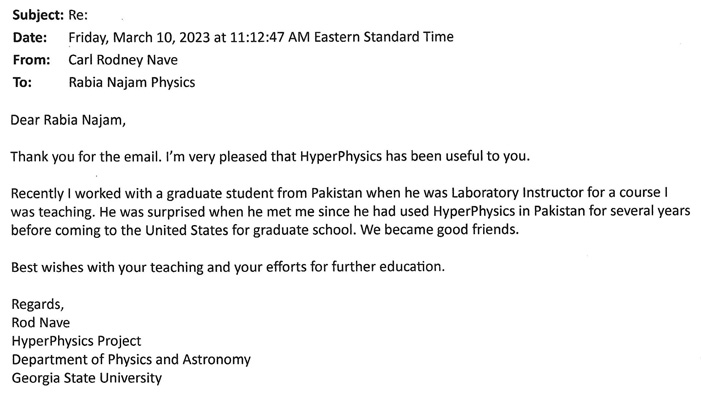Click the "Eastern Standard Time" text
Screen dimensions: 701x404
point(384,37)
